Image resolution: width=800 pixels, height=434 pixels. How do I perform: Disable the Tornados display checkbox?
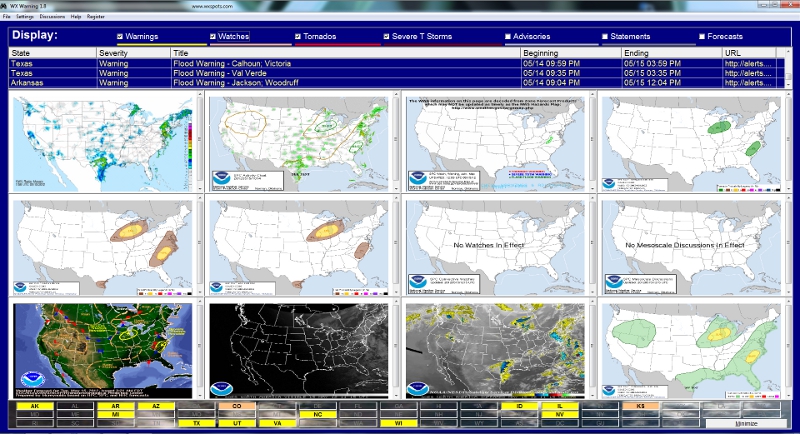[x=298, y=37]
